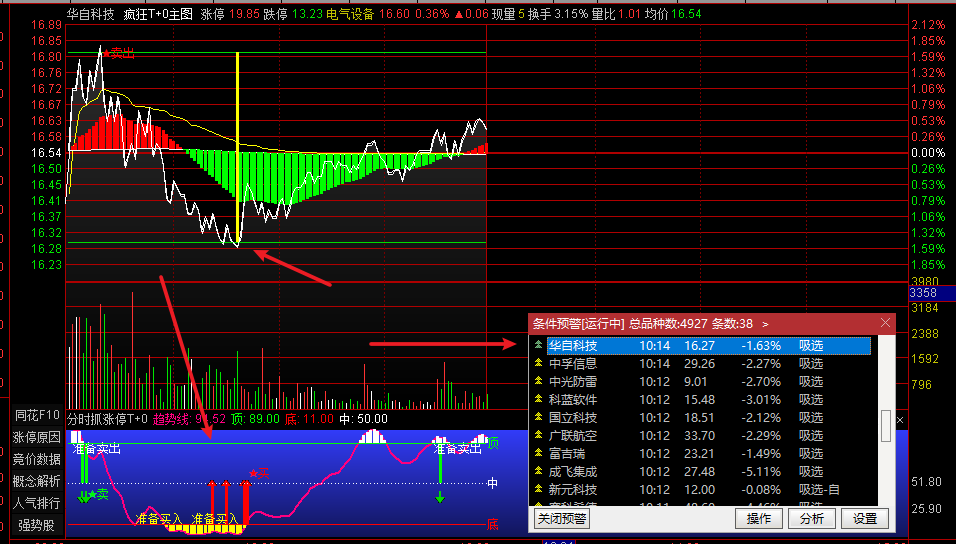Select the 中孚信息 alert row
956x544 pixels.
click(708, 363)
